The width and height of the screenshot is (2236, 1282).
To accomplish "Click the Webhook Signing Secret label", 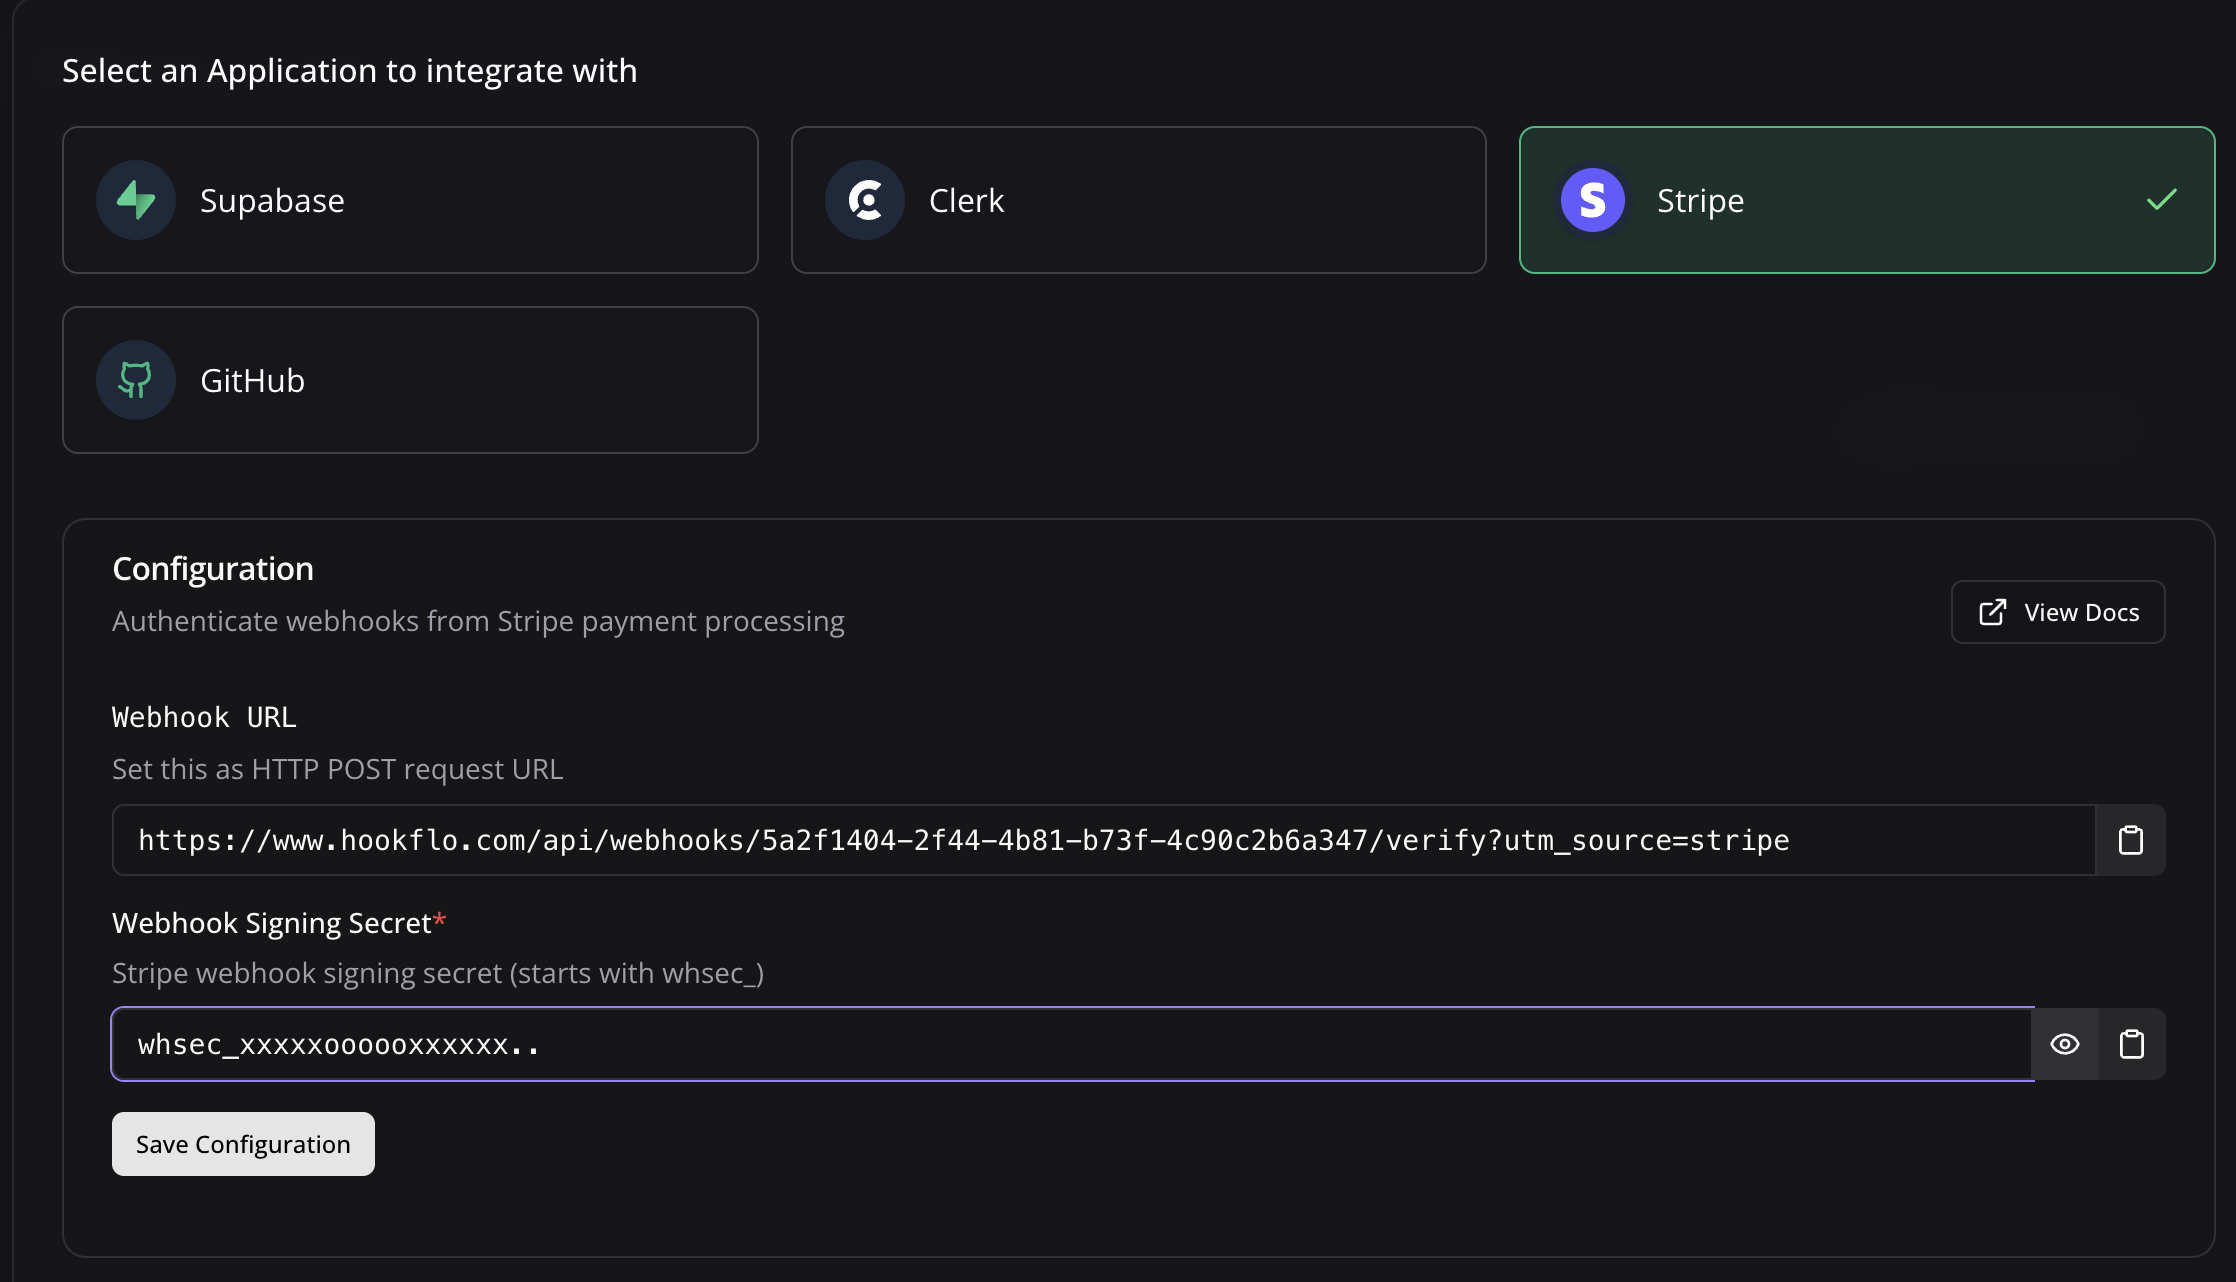I will point(272,922).
